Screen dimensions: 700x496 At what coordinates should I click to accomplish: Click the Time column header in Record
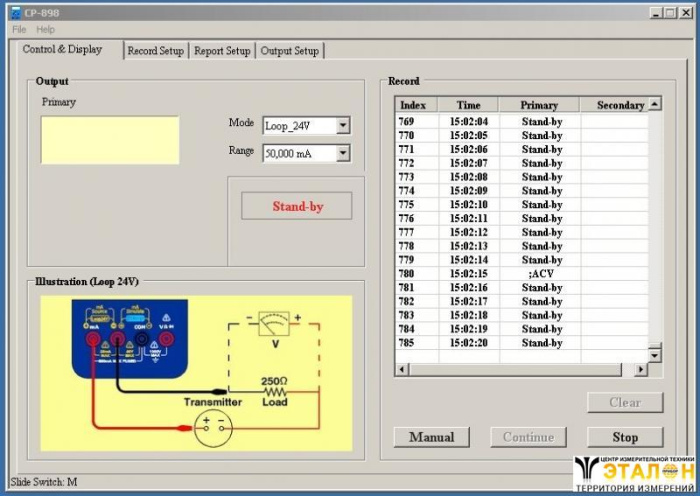[468, 105]
